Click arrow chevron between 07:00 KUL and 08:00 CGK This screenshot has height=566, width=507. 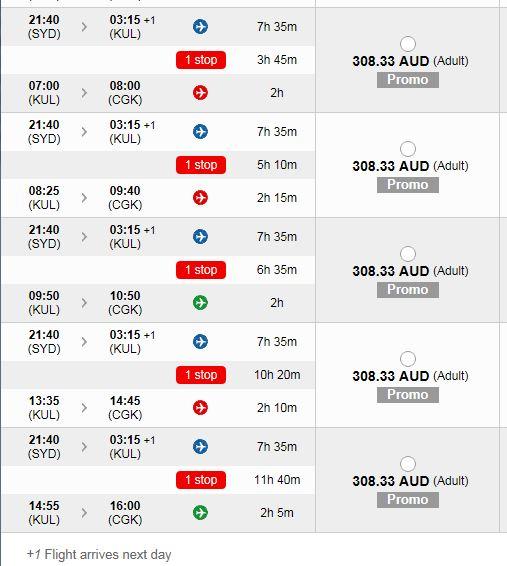click(84, 93)
